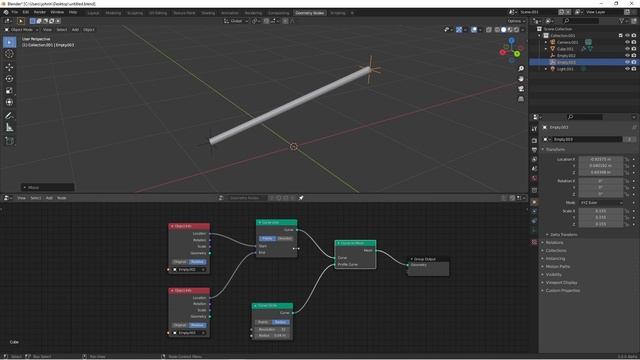Screen dimensions: 640x360
Task: Disable Collection.001 in renders camera icon
Action: [x=634, y=36]
